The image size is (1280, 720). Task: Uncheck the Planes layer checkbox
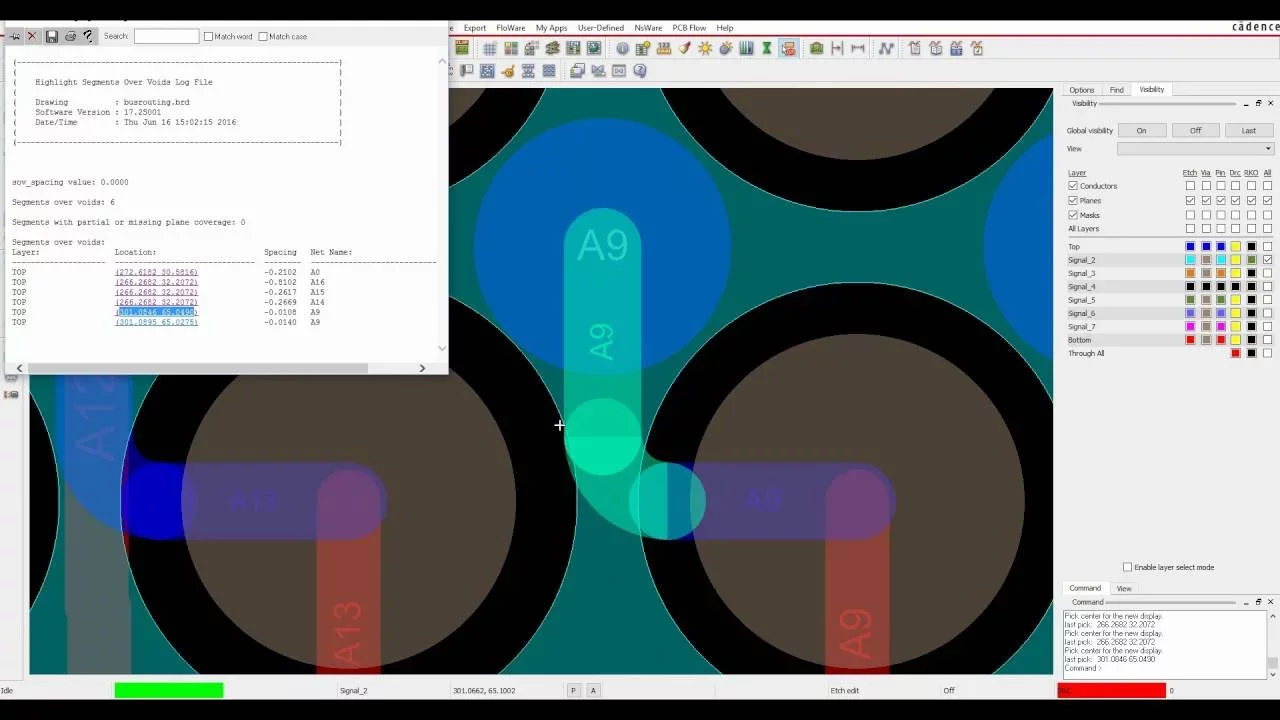pos(1073,200)
